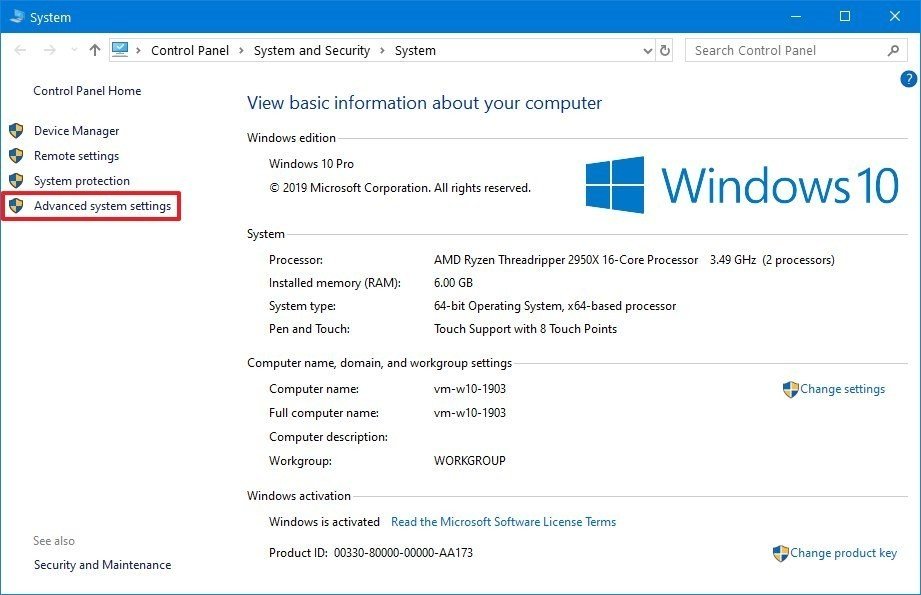Click the shield icon beside System protection
Viewport: 921px width, 595px height.
16,181
